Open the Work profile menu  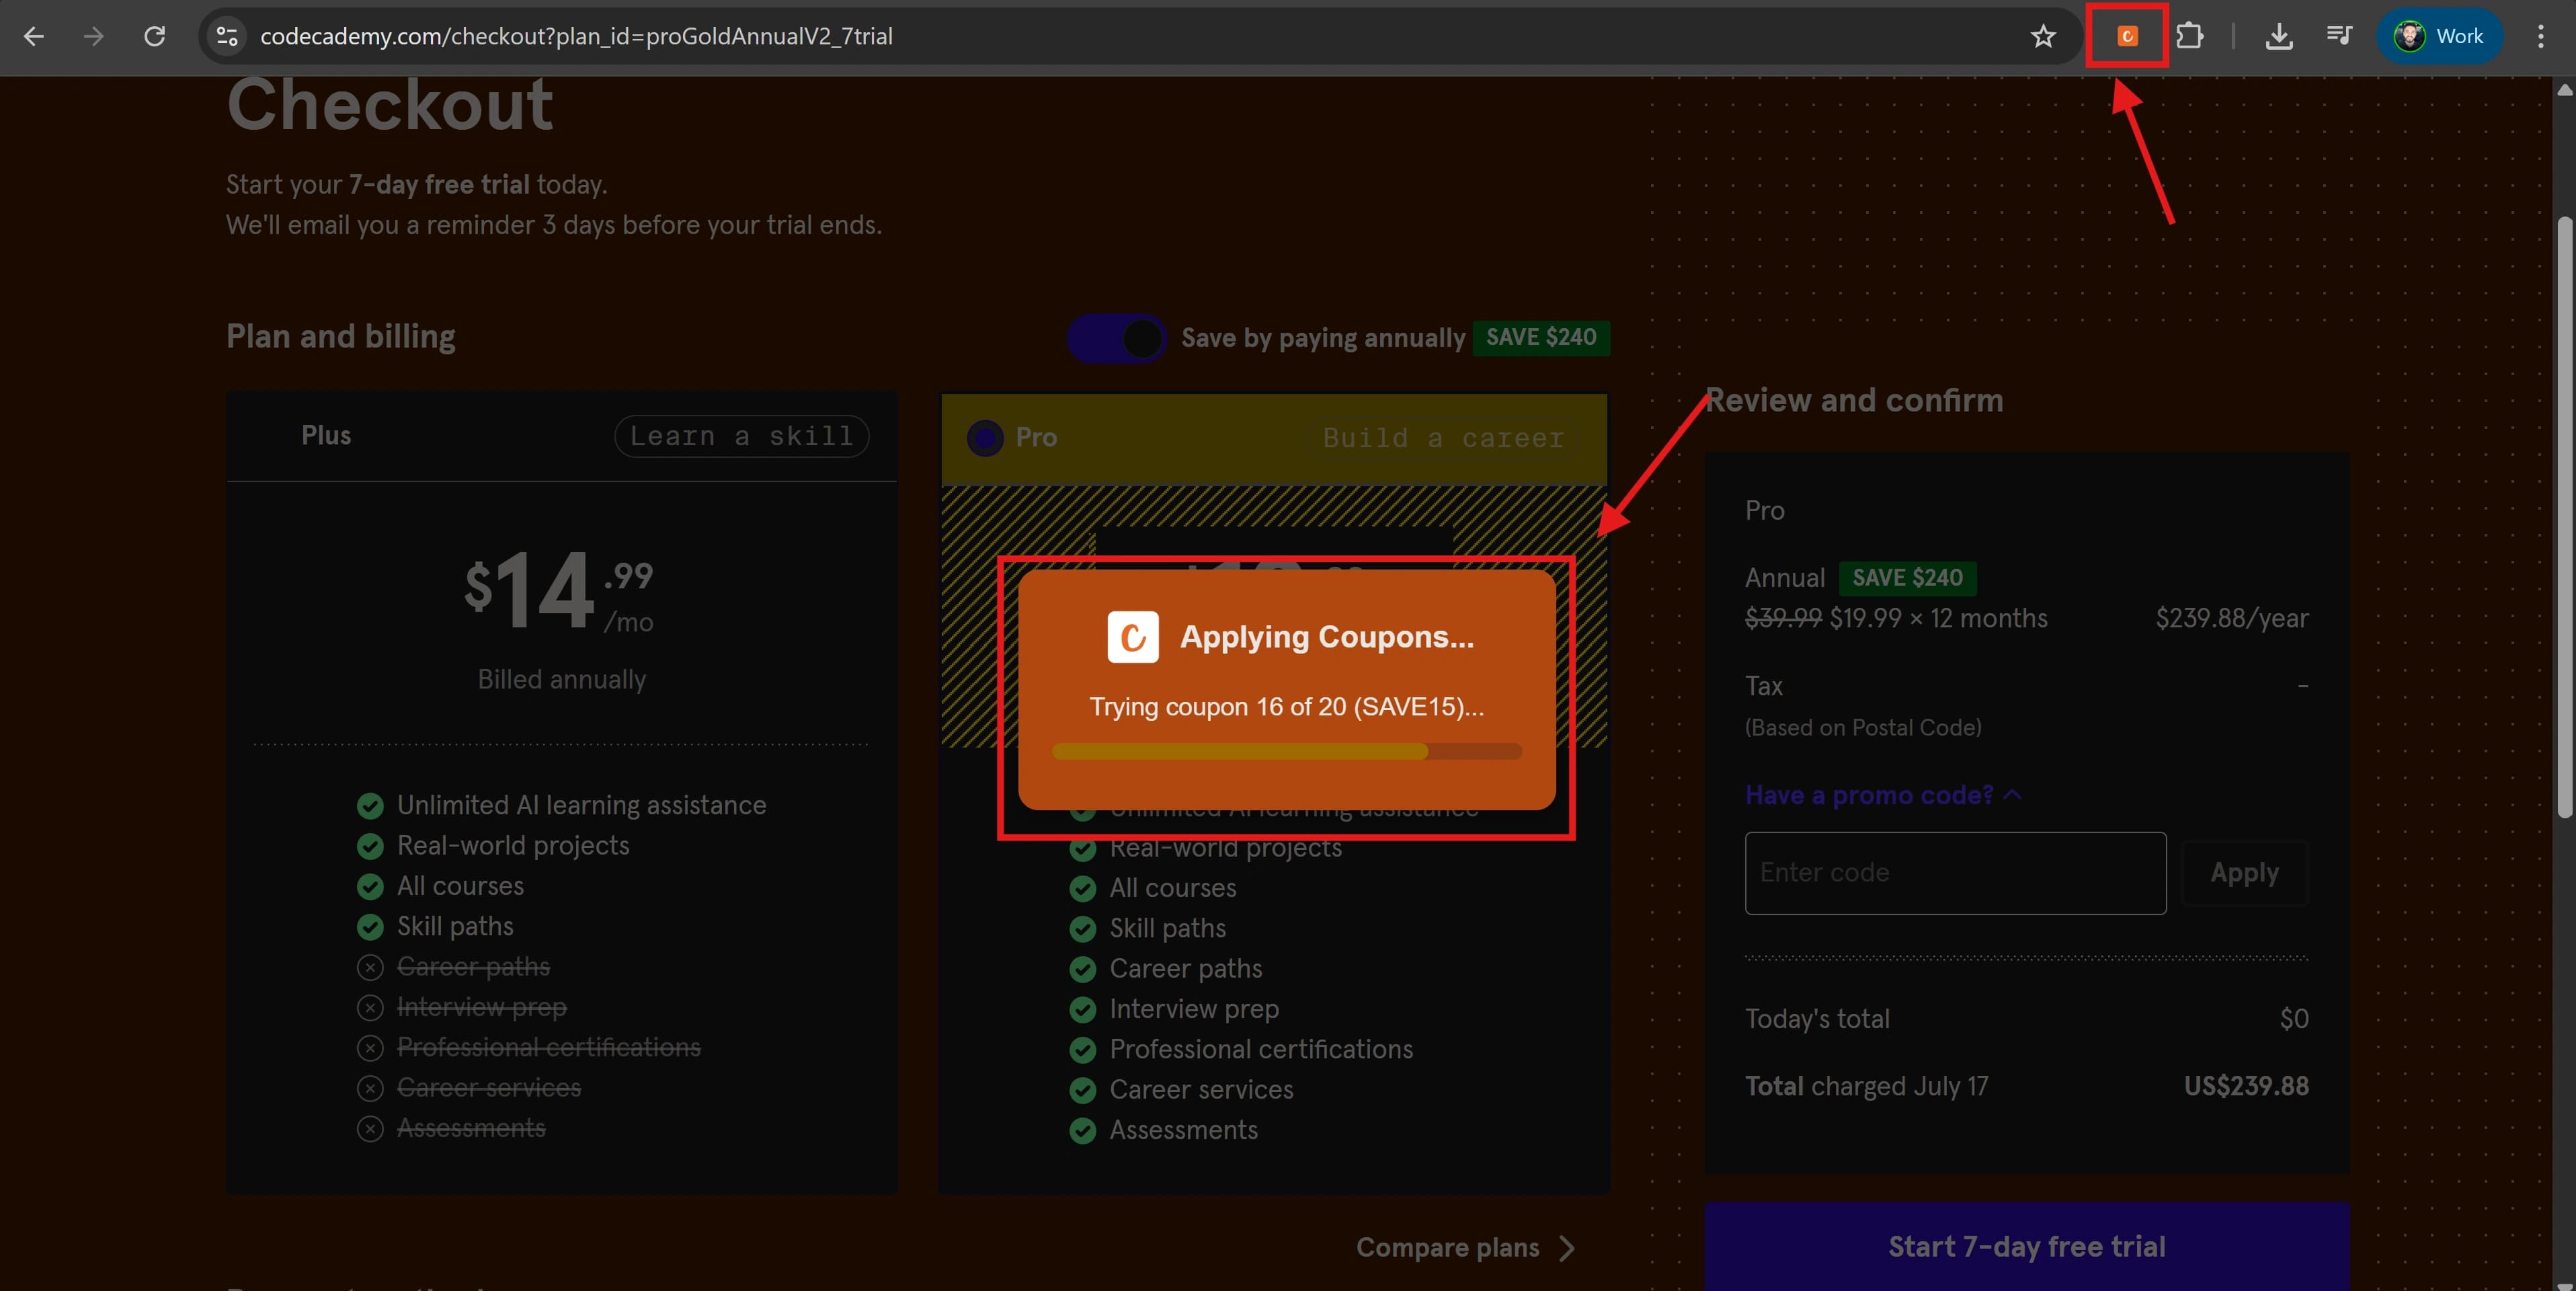(2439, 37)
